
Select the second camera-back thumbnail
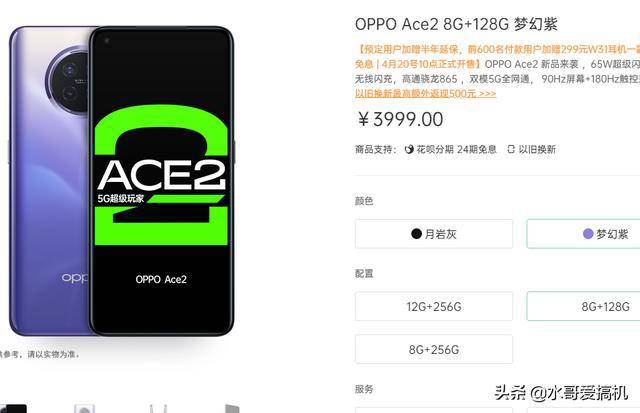point(84,409)
